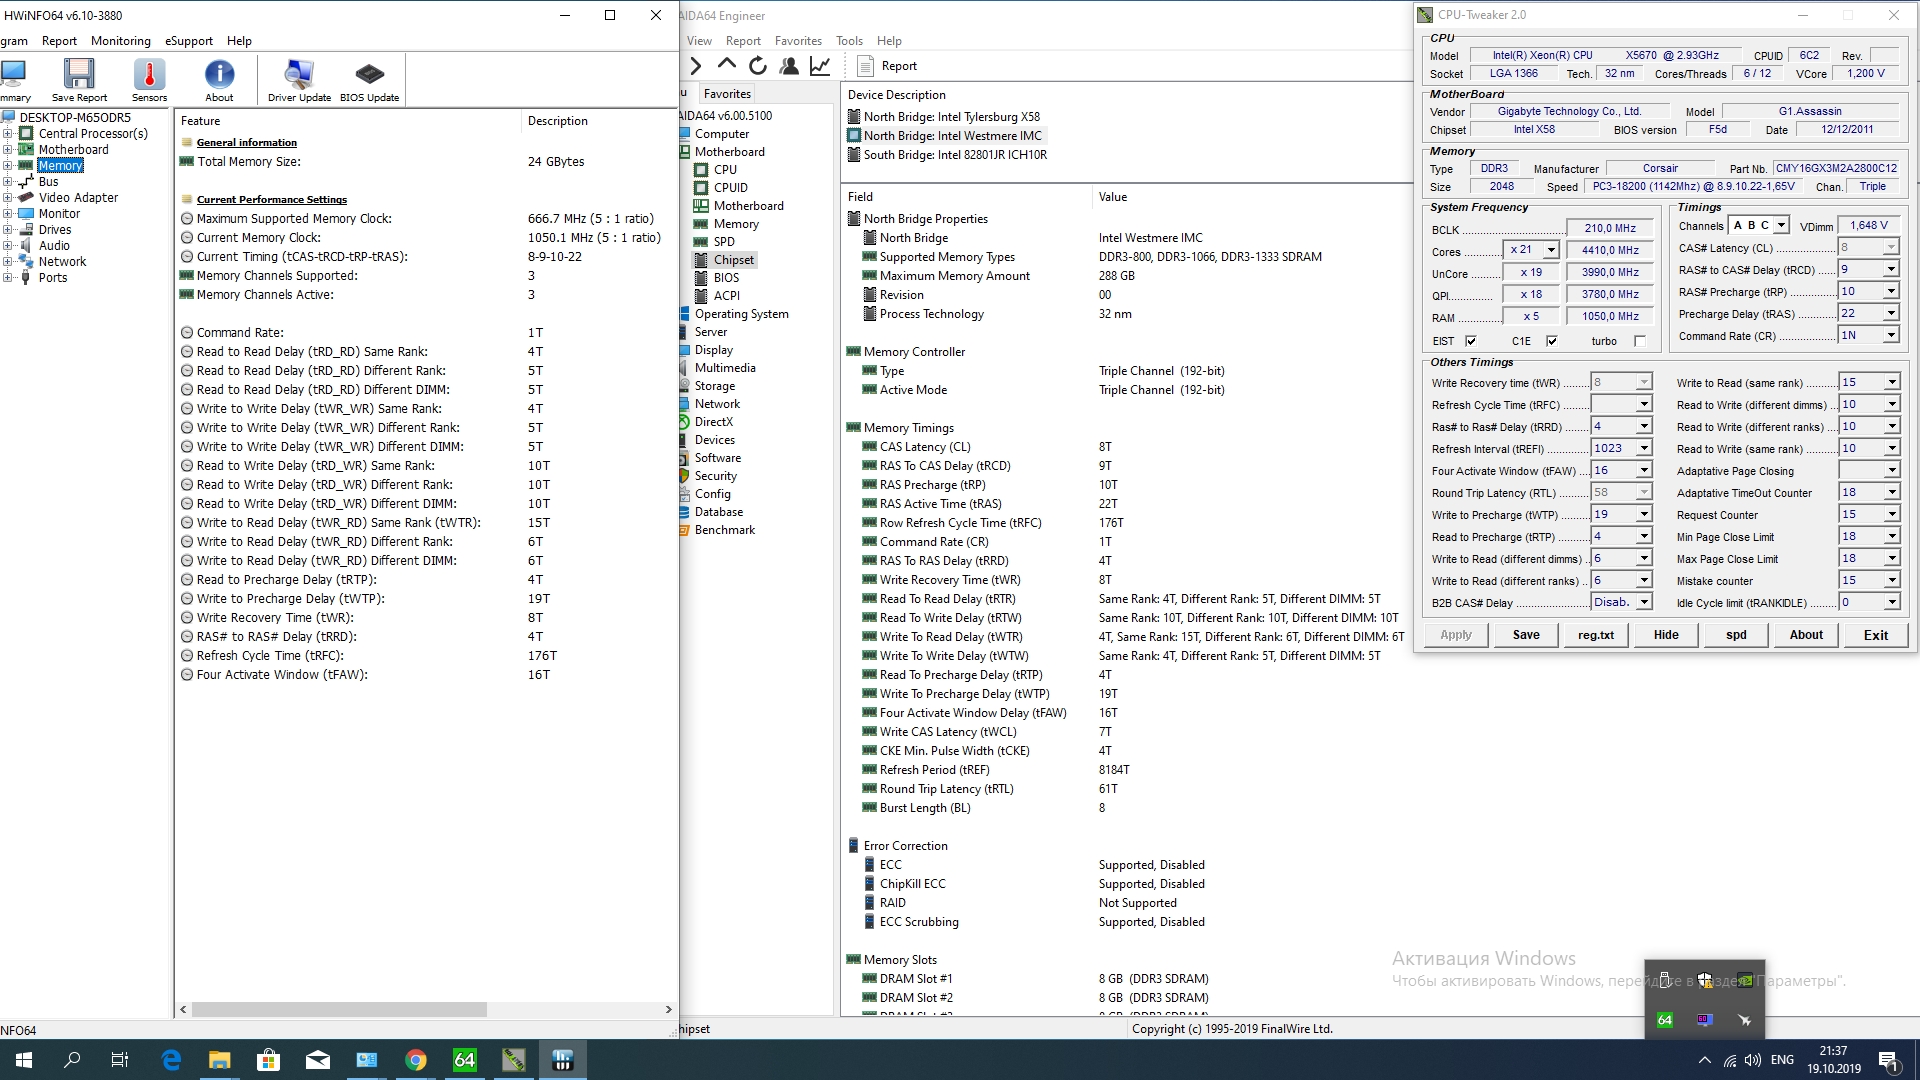This screenshot has width=1920, height=1080.
Task: Open the Cores multiplier dropdown
Action: [x=1551, y=250]
